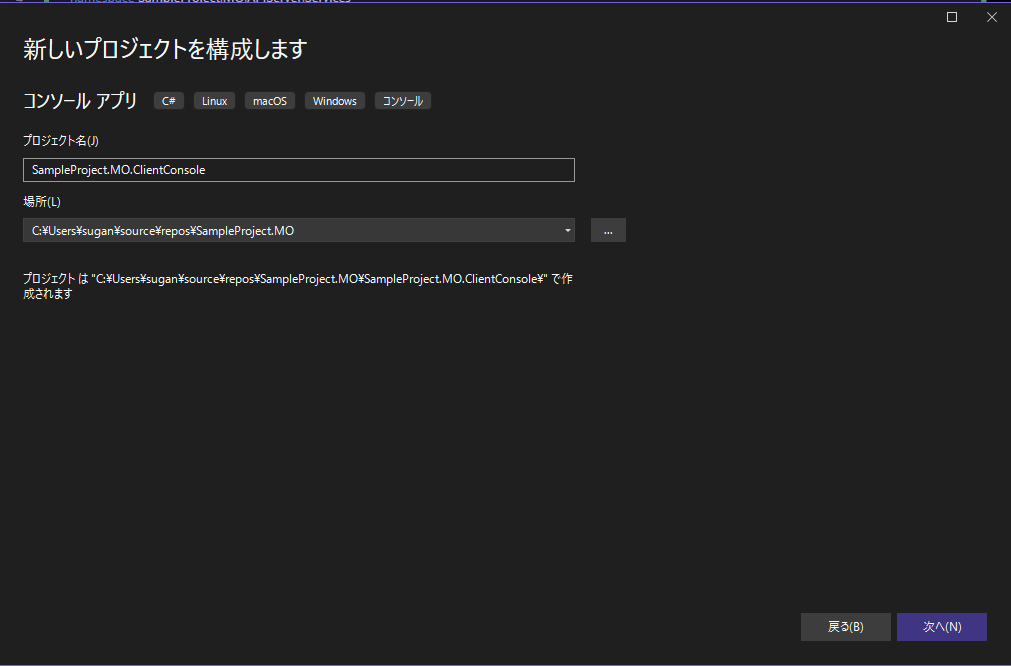Image resolution: width=1011 pixels, height=666 pixels.
Task: Click the 新しいプロジェクトを構成します title
Action: [165, 48]
